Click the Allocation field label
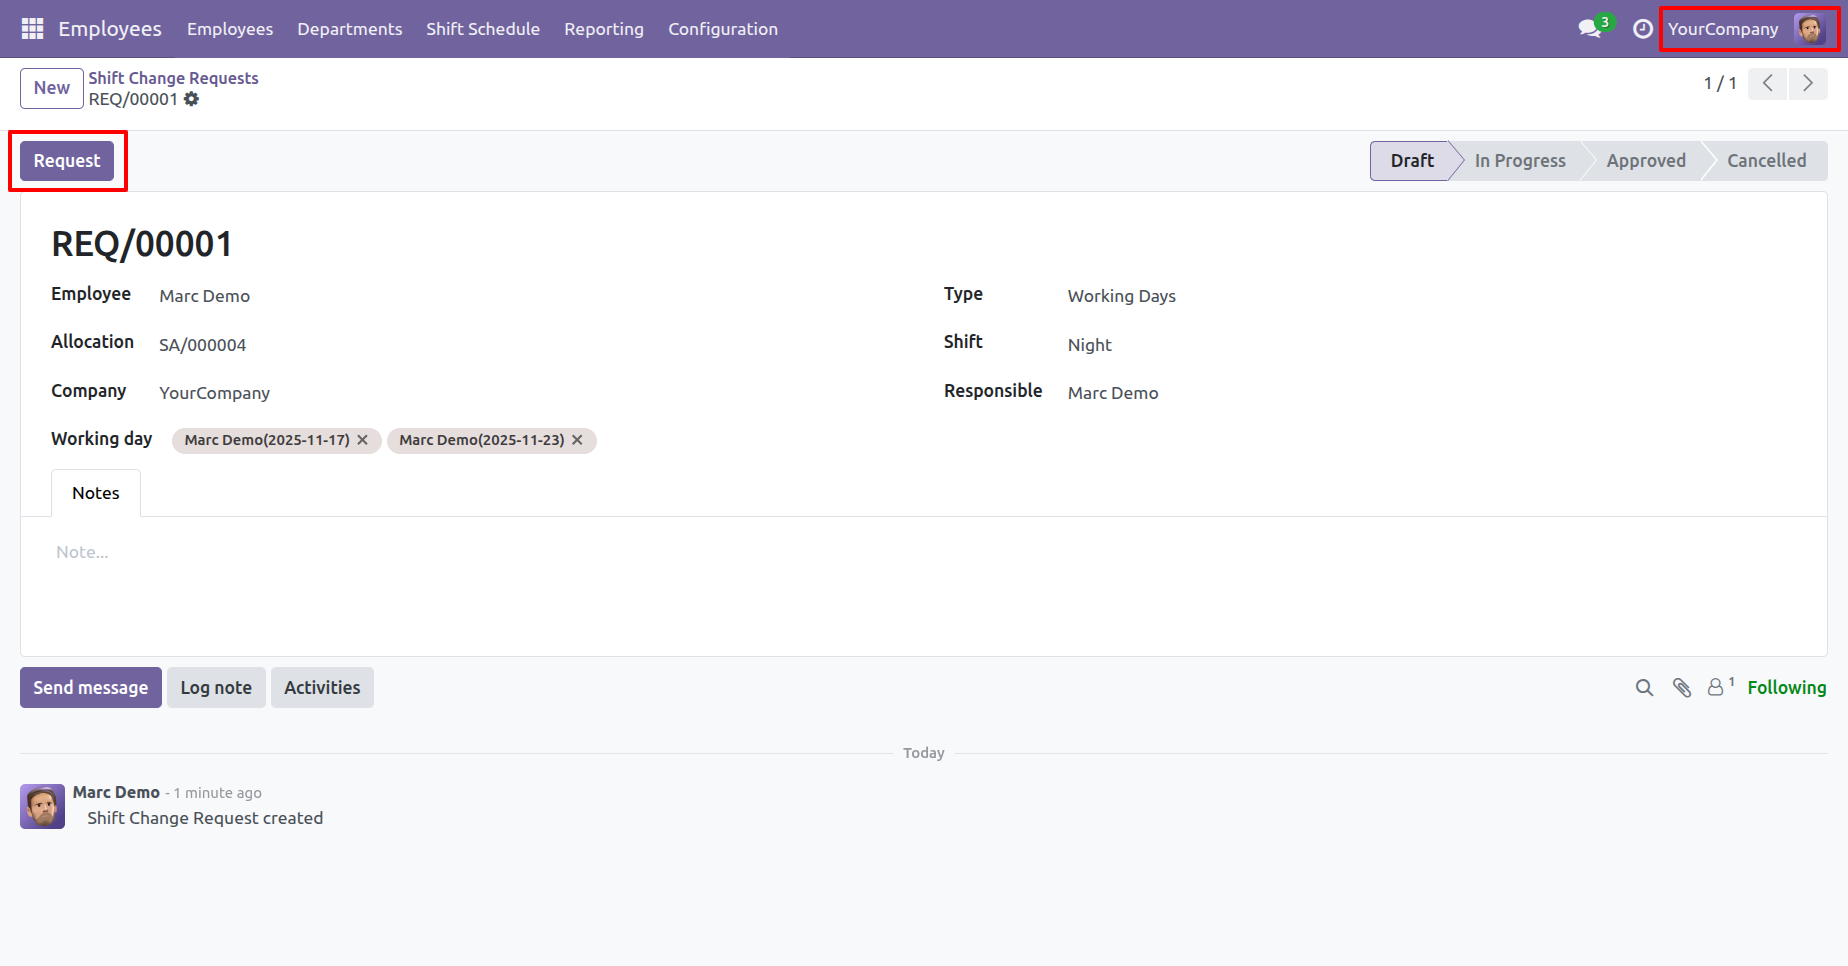1848x966 pixels. [92, 342]
